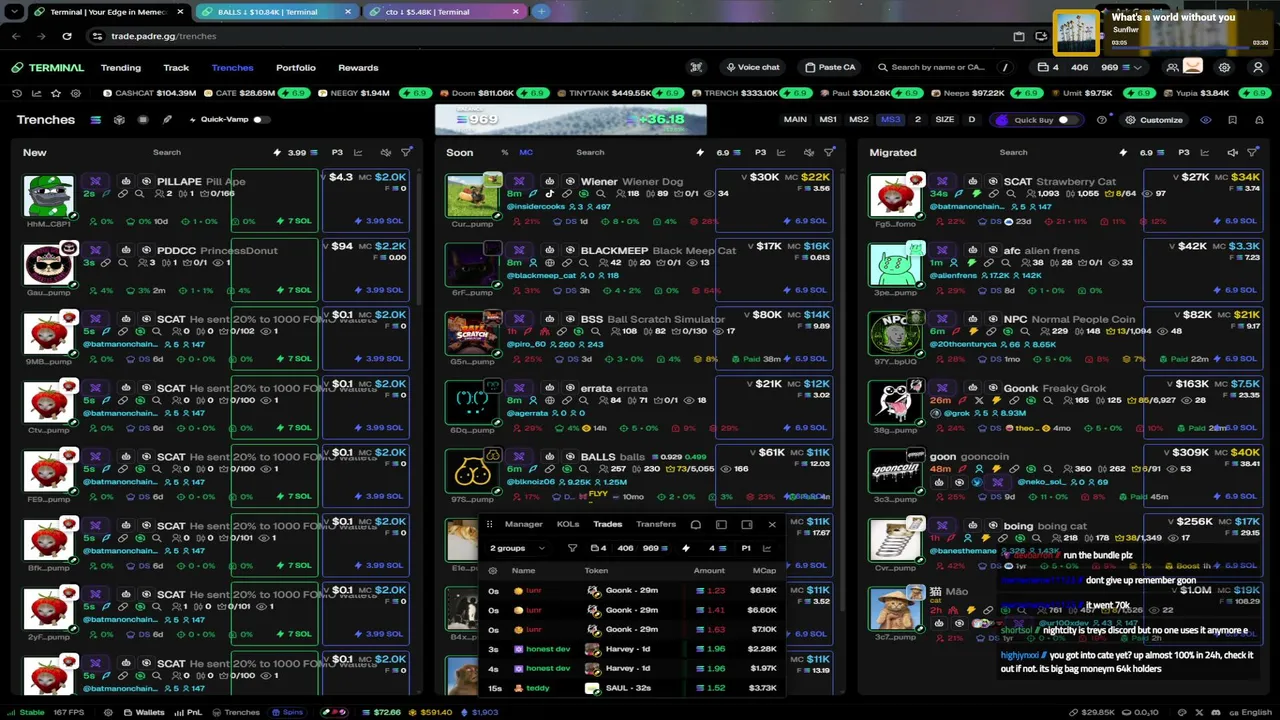Click the Search field in the Migrated column
Image resolution: width=1280 pixels, height=720 pixels.
coord(1013,153)
